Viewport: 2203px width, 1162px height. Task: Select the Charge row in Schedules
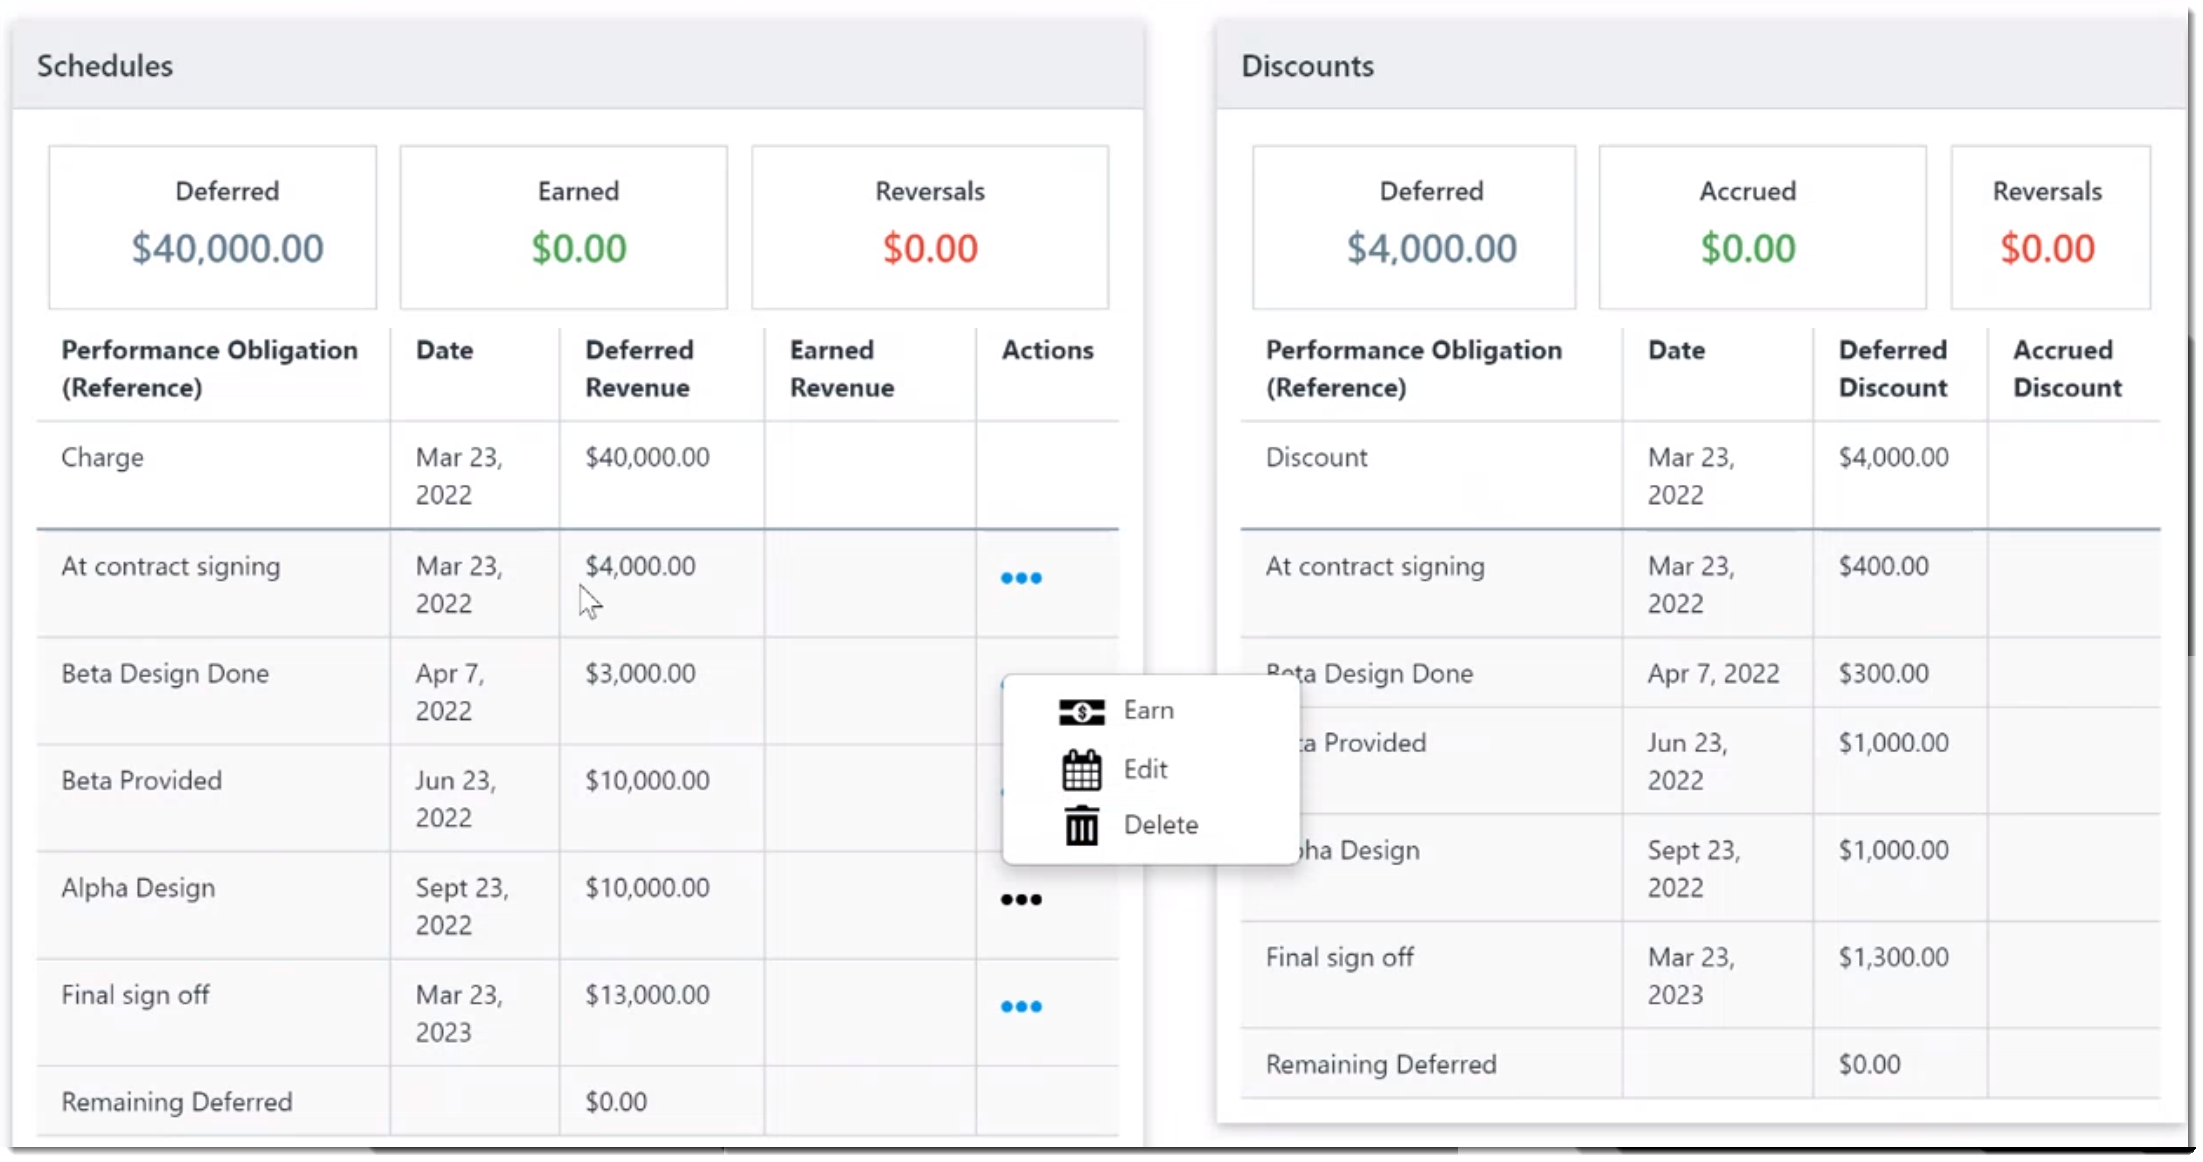pyautogui.click(x=577, y=475)
